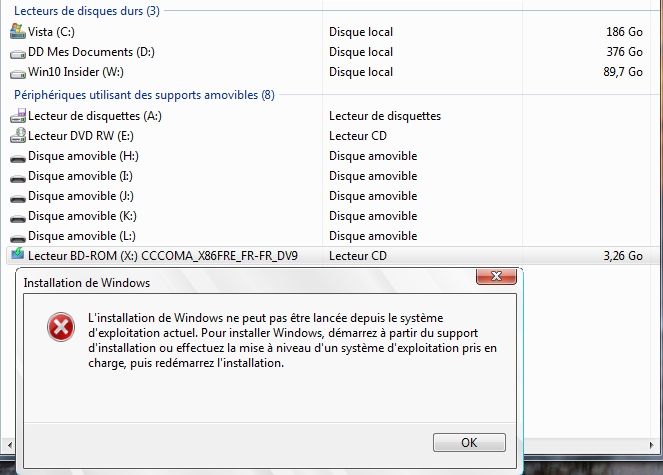Click the Lecteur DVD RW (E:) icon
Viewport: 663px width, 475px height.
(18, 136)
